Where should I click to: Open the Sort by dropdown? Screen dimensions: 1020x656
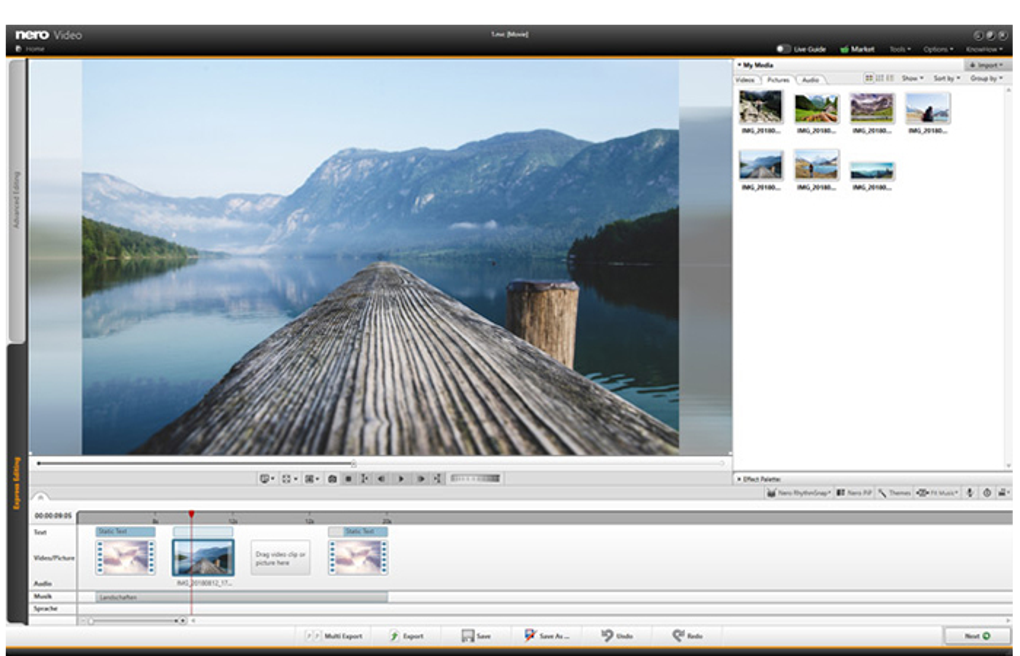click(x=946, y=78)
